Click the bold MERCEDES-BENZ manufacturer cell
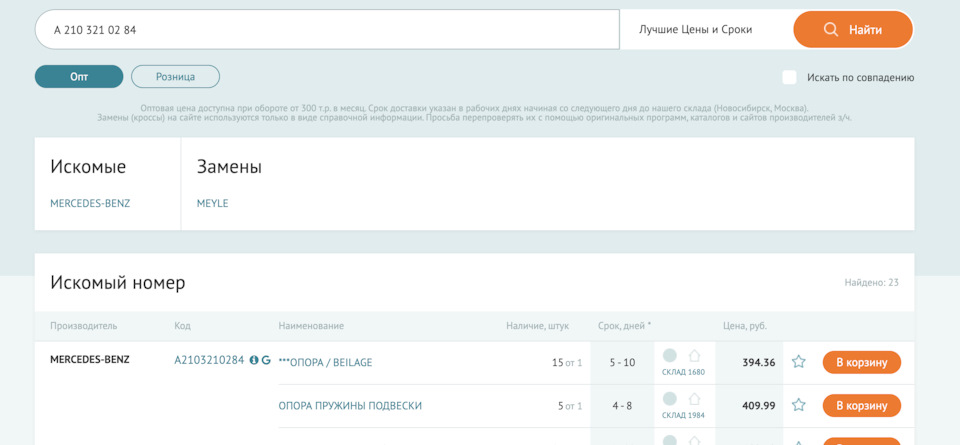This screenshot has height=445, width=960. point(90,360)
